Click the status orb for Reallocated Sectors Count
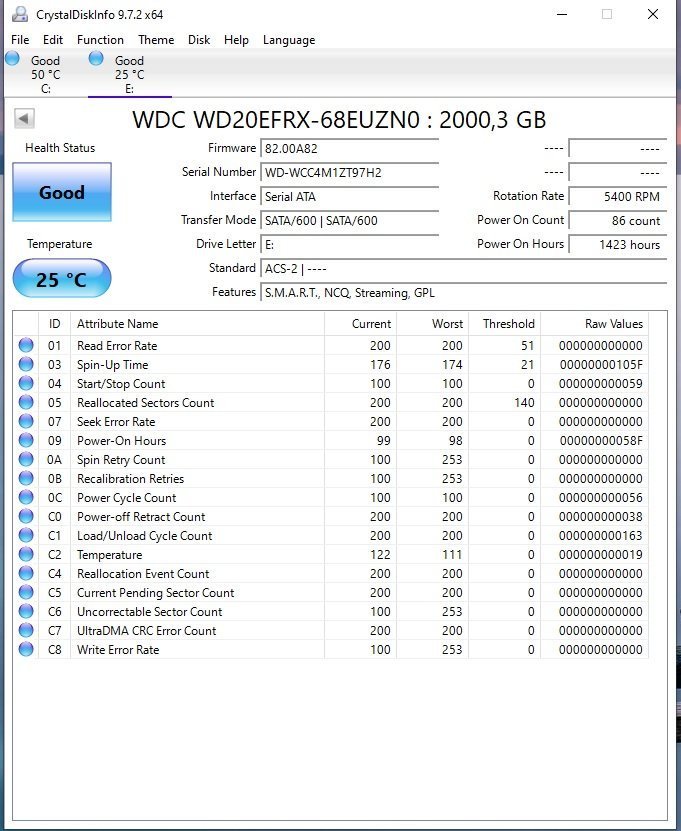681x831 pixels. (x=25, y=403)
